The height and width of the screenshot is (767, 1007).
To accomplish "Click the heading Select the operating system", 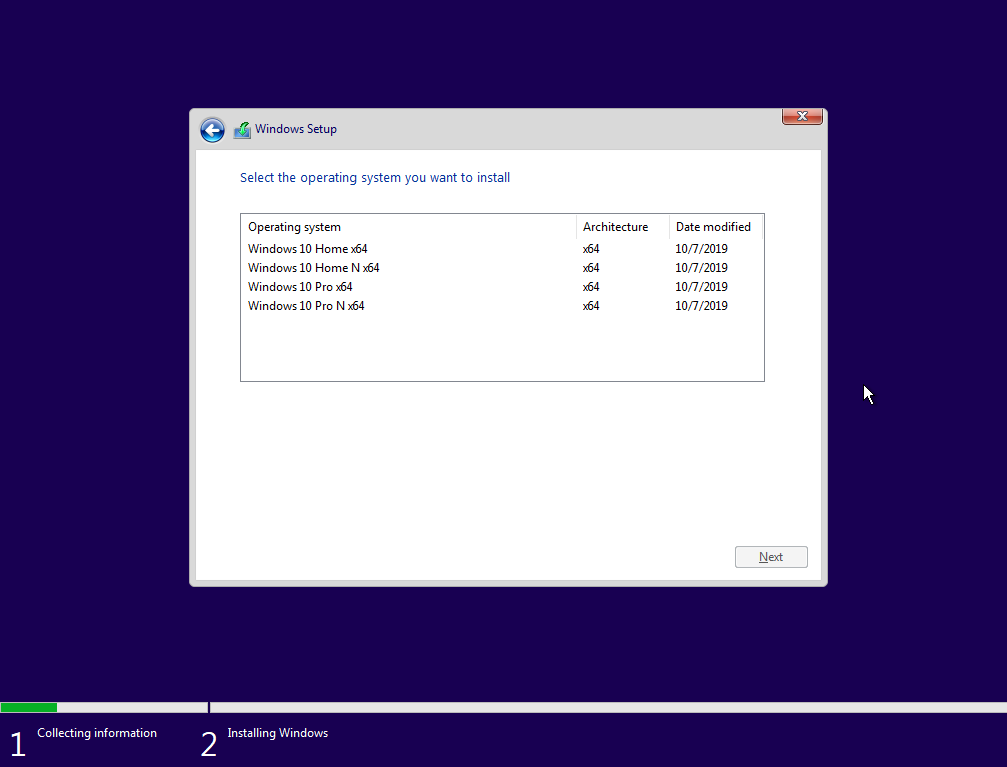I will tap(375, 178).
